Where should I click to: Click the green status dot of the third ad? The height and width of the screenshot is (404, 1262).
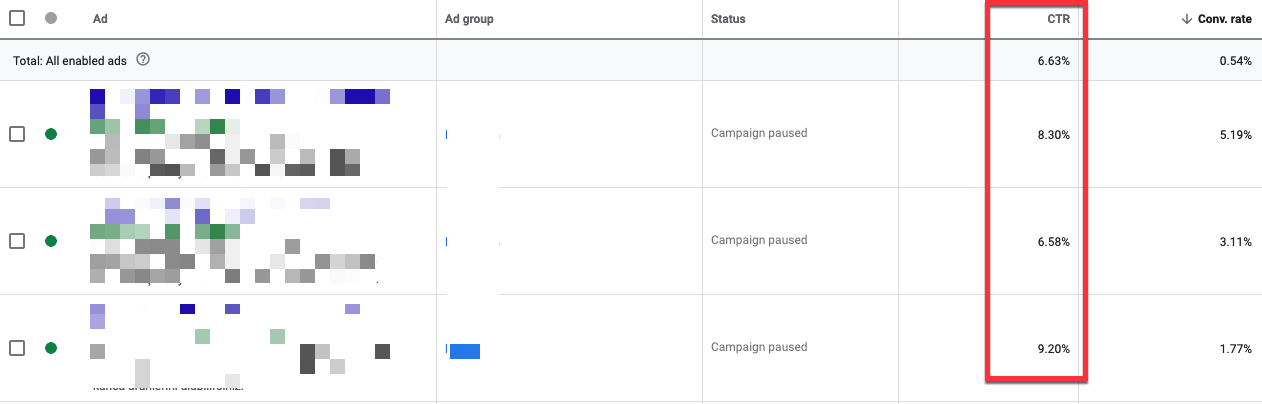click(x=51, y=348)
